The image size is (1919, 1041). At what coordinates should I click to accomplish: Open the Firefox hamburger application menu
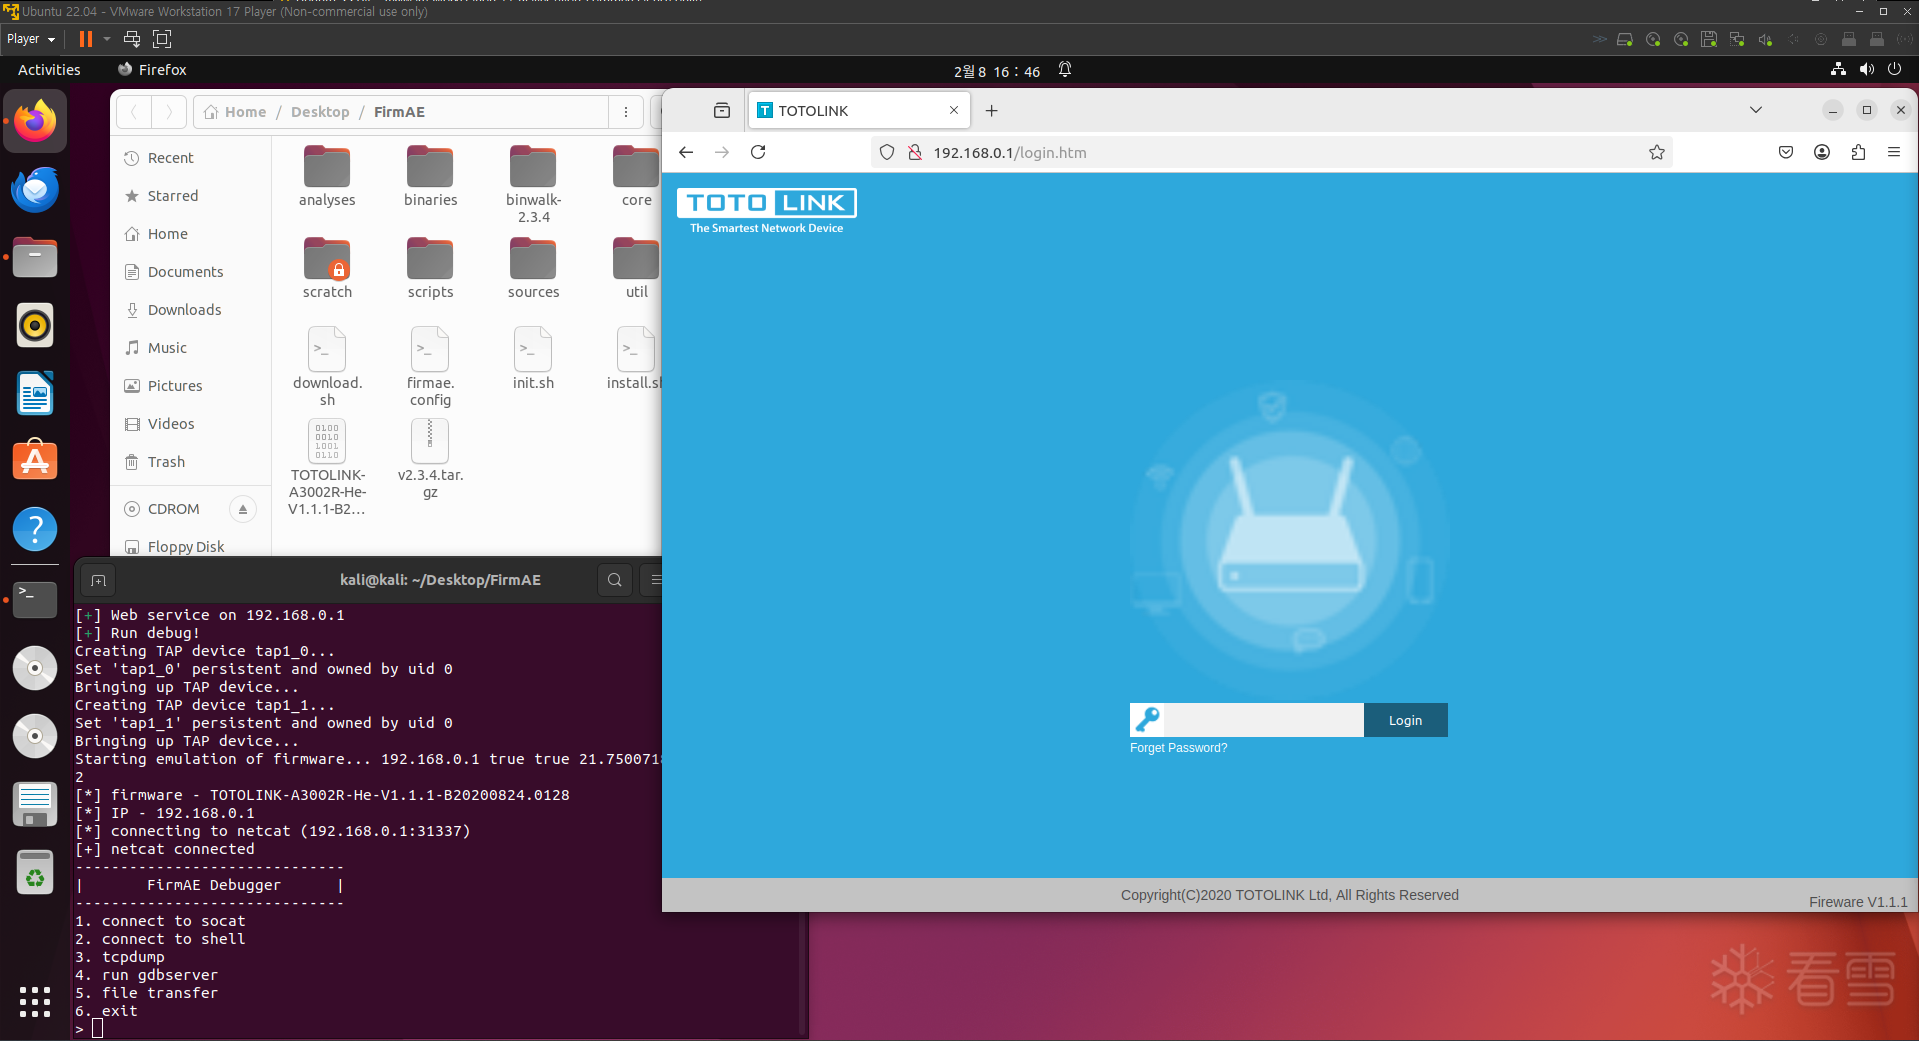(1894, 152)
